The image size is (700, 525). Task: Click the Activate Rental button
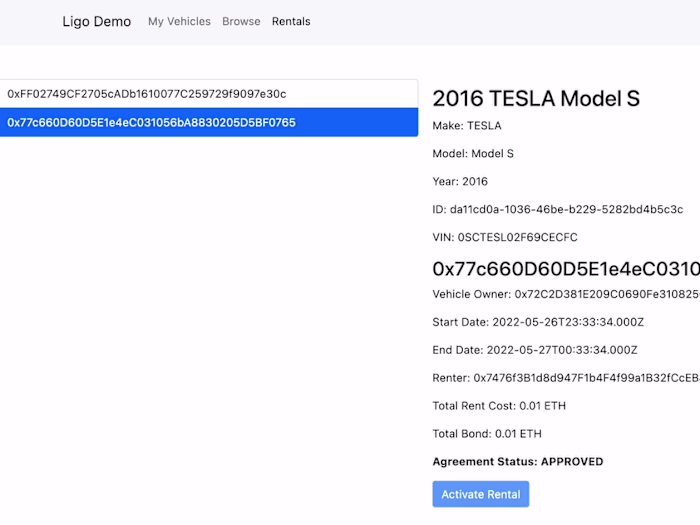pos(481,494)
